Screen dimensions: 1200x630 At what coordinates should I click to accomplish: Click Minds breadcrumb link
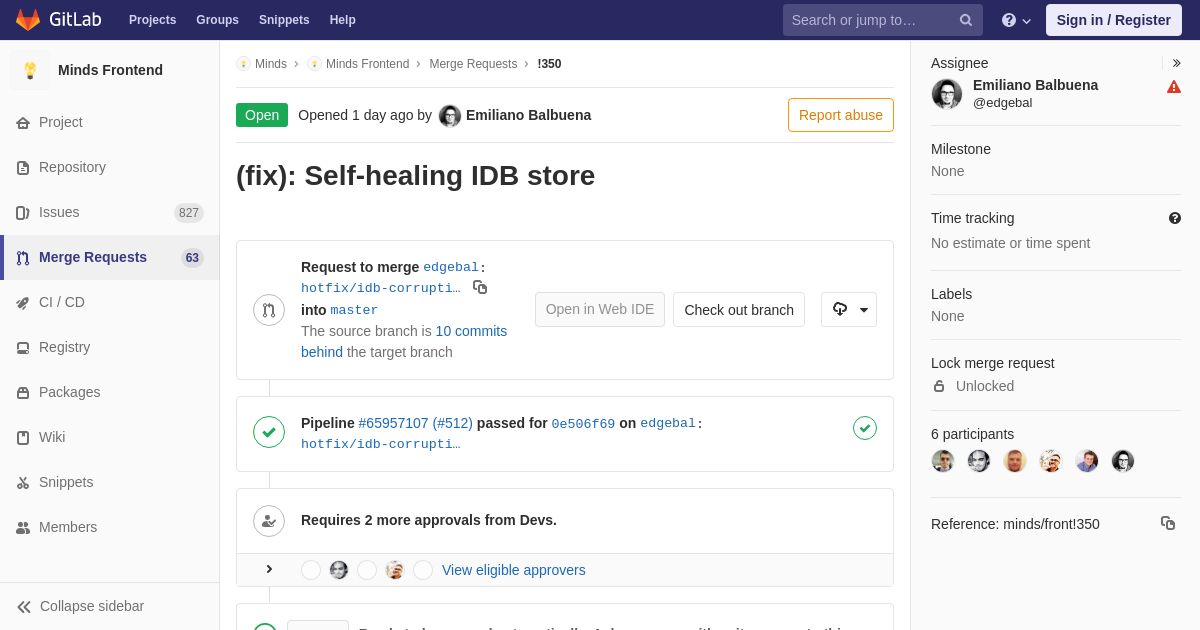(271, 64)
